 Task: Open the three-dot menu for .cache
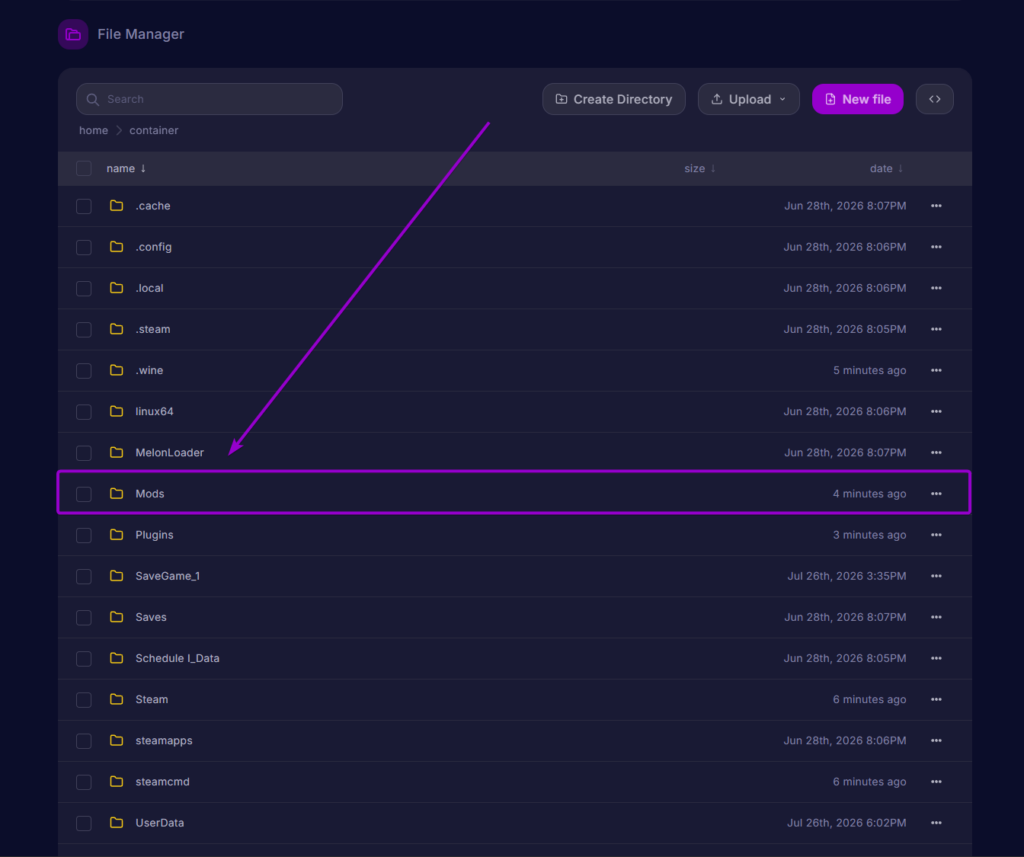tap(936, 206)
